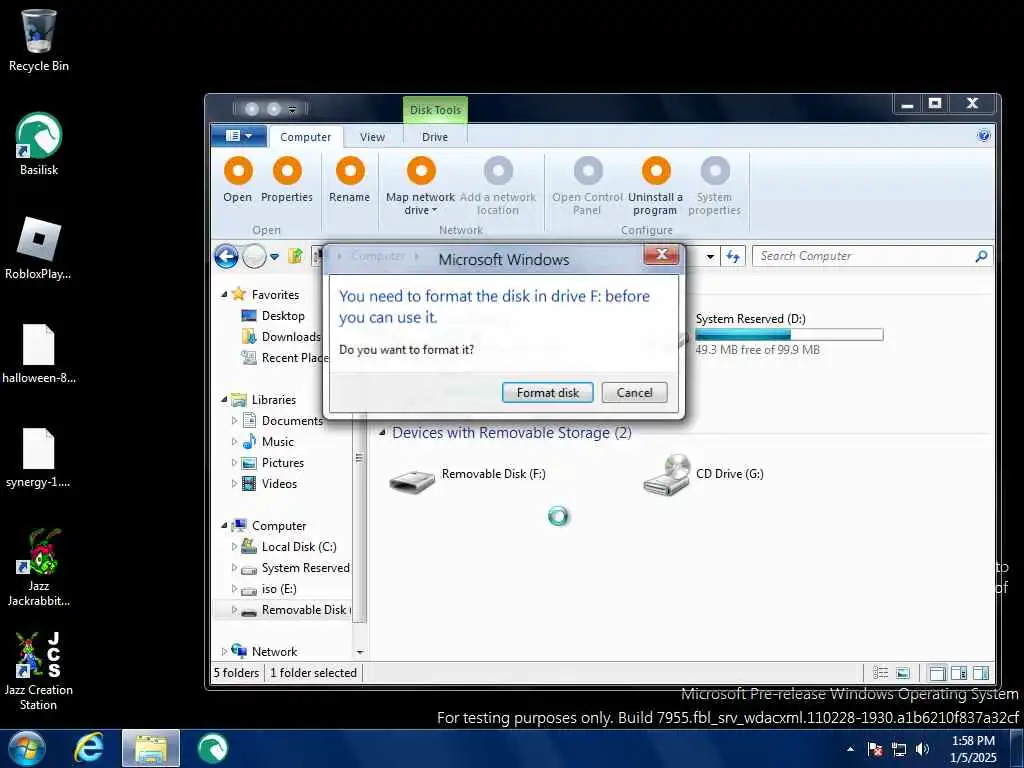Select the RobloxPlayer desktop icon

(x=39, y=248)
